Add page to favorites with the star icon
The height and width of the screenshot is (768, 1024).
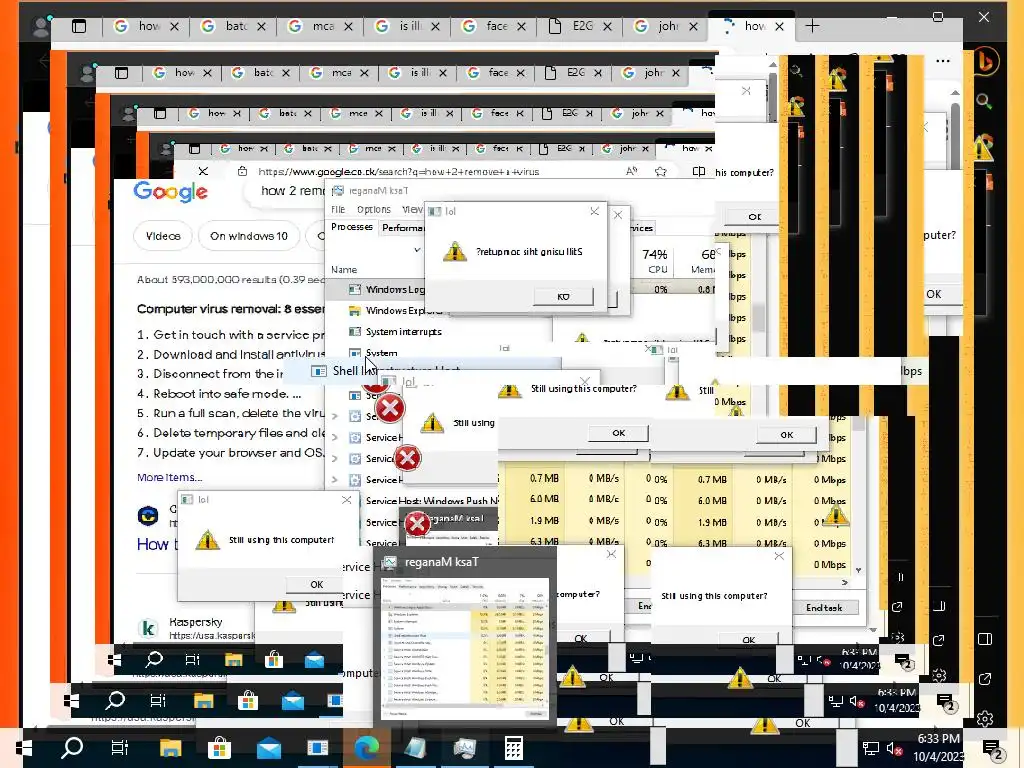pyautogui.click(x=661, y=171)
